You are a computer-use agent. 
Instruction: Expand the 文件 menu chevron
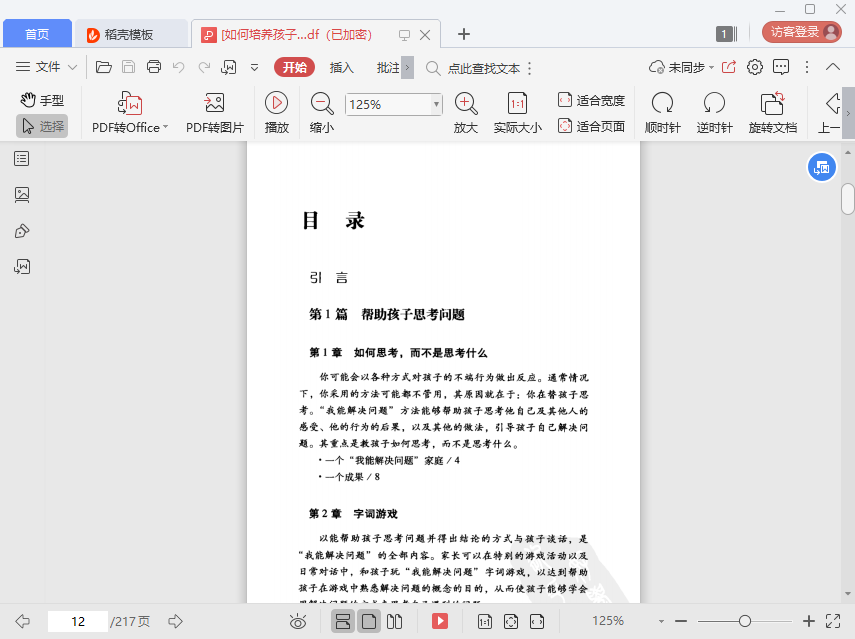click(72, 68)
